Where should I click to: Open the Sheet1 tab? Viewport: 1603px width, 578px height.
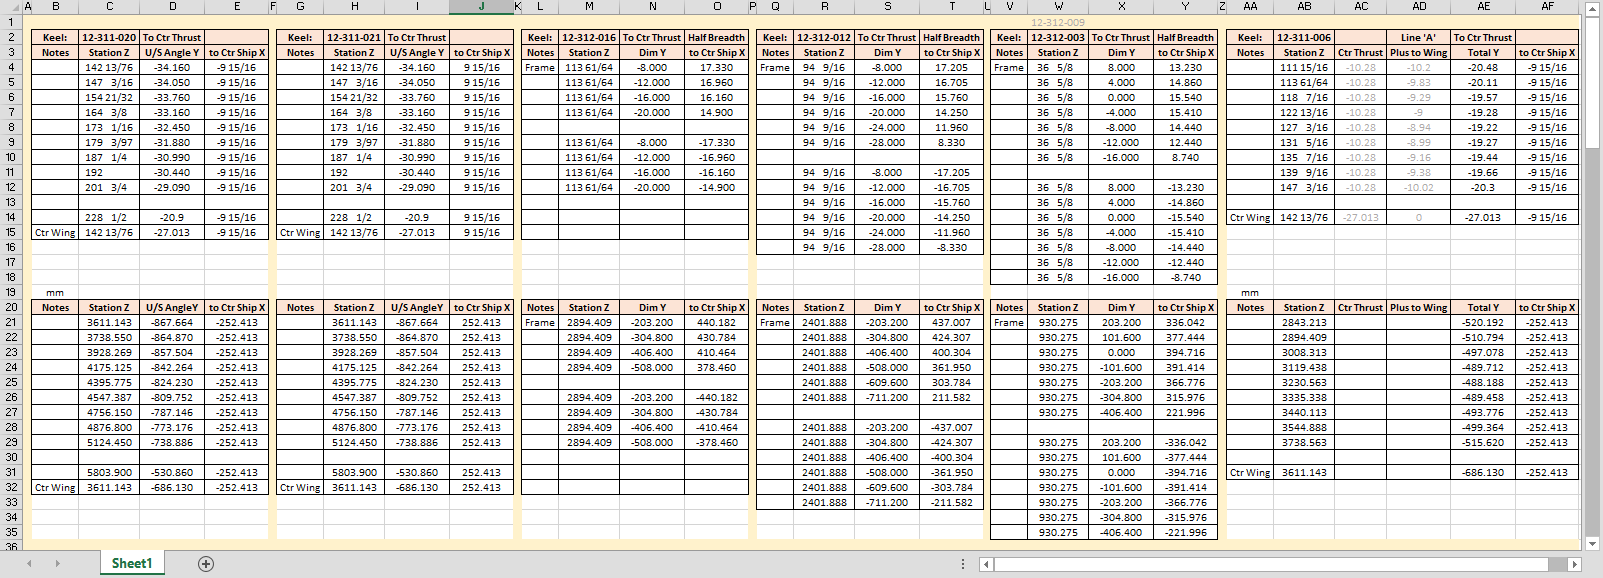pyautogui.click(x=132, y=564)
